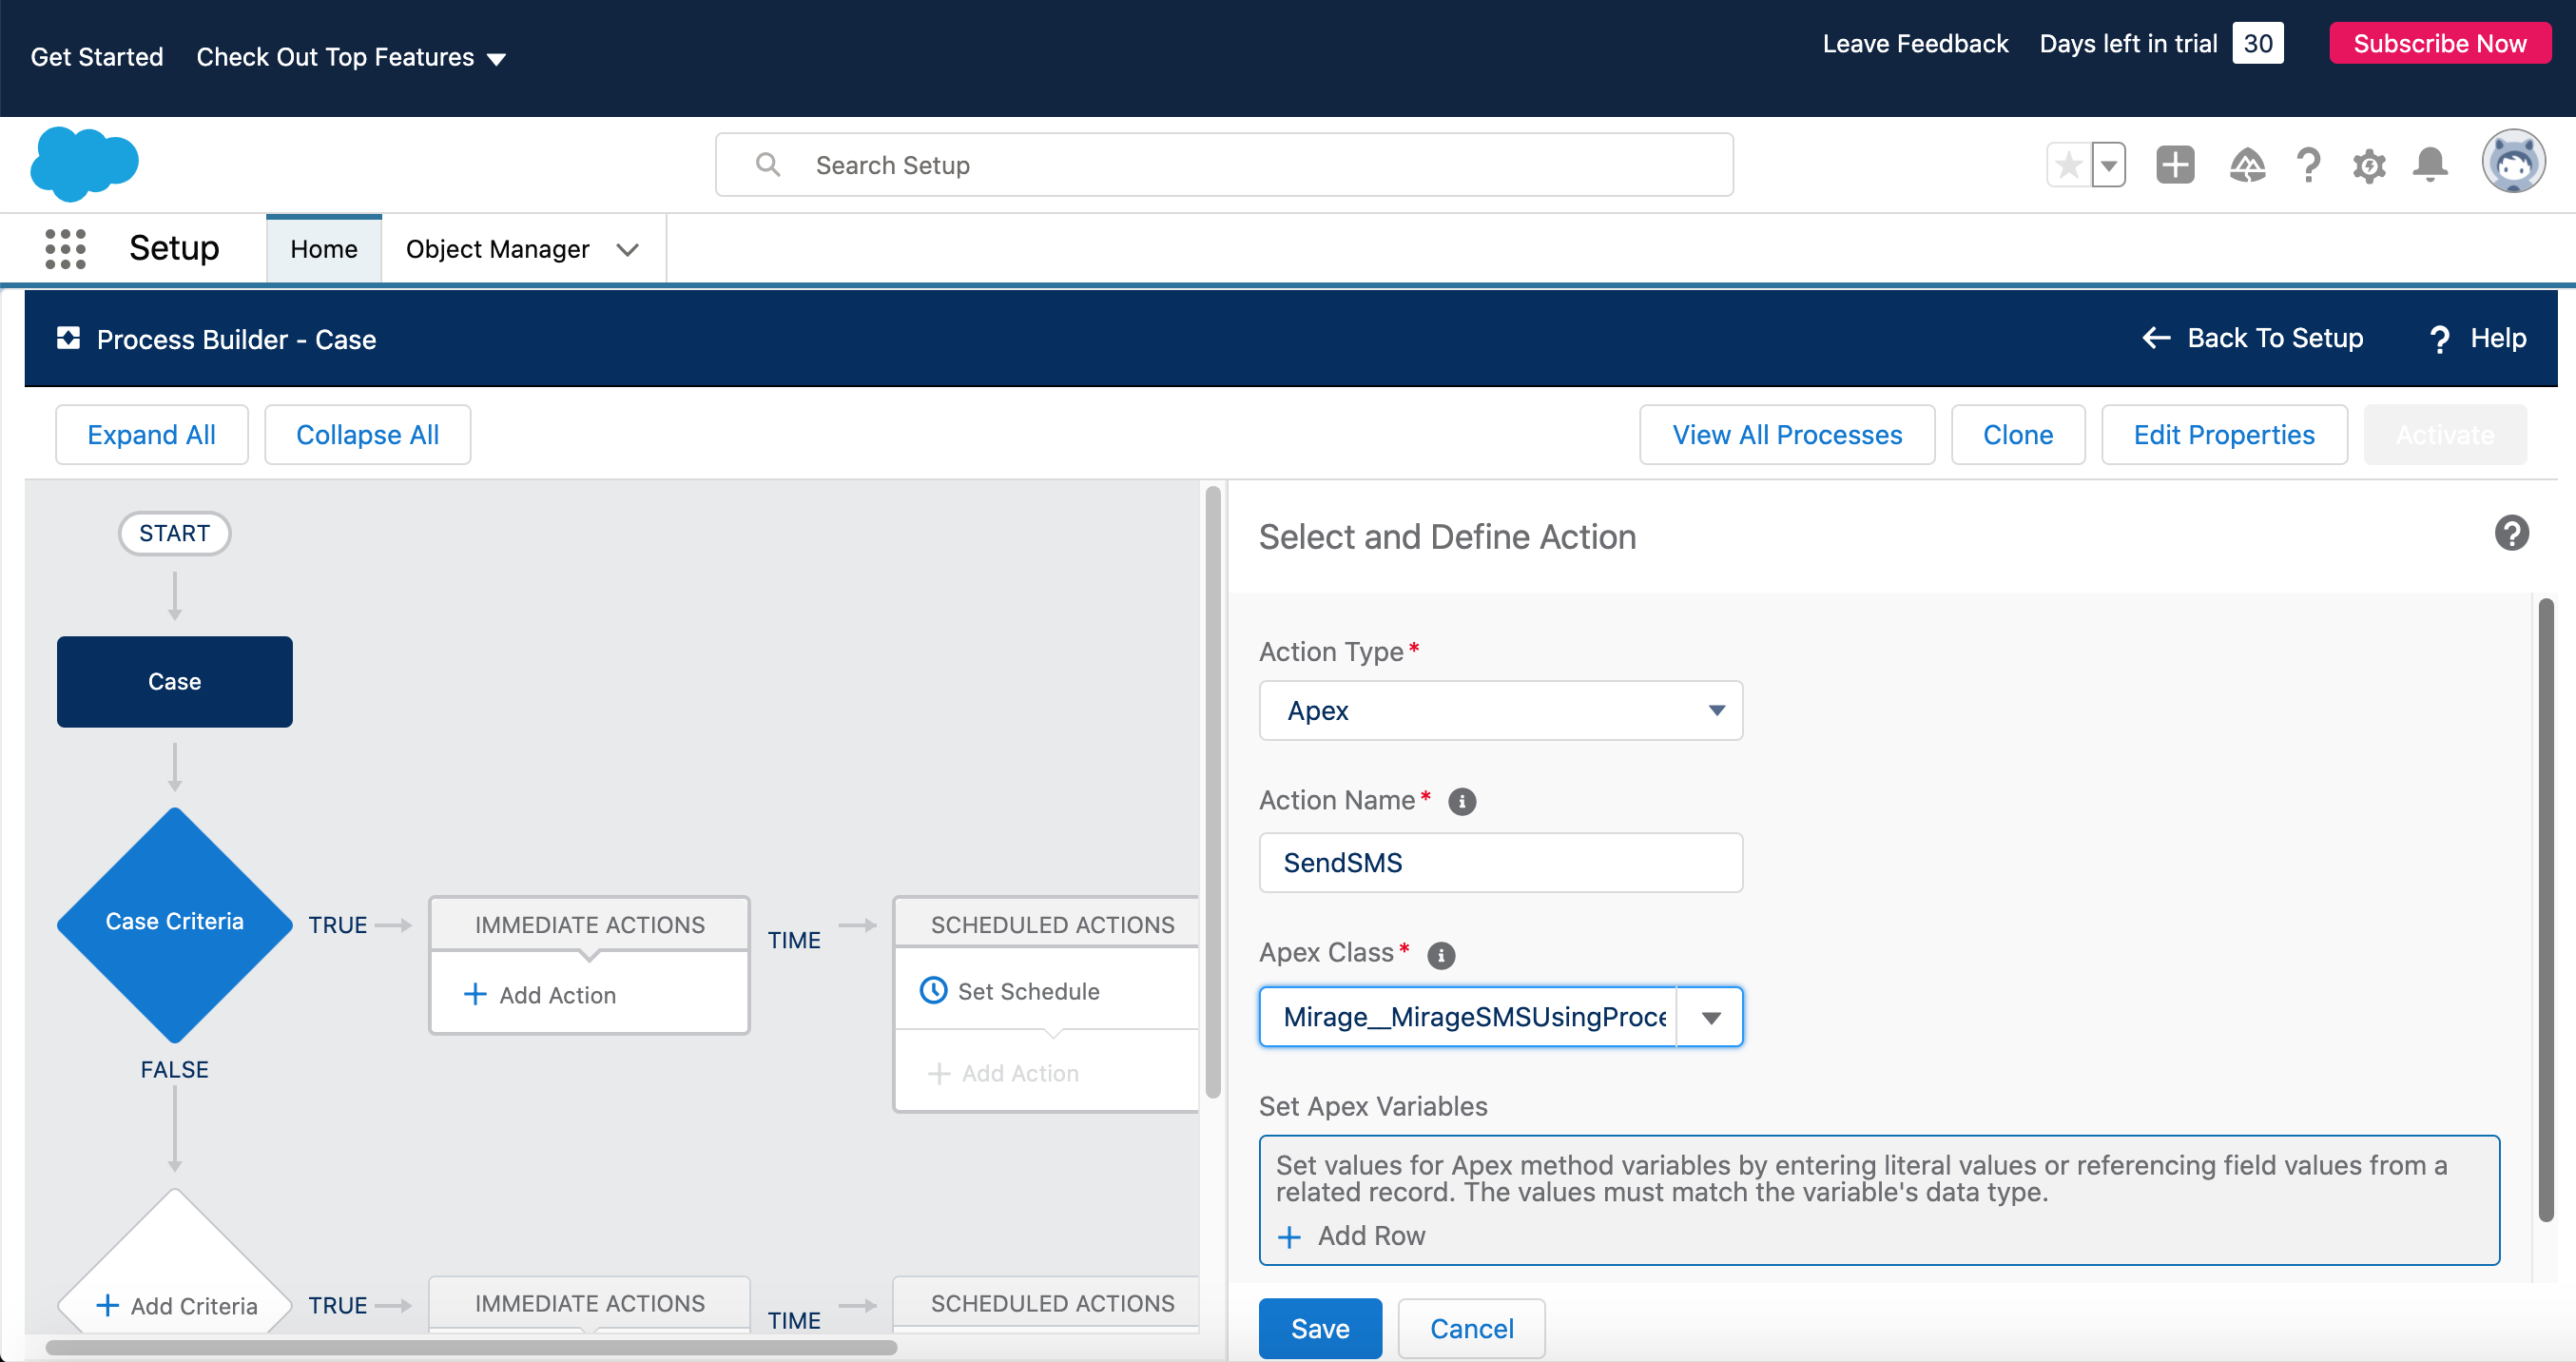Click the Collapse All button
This screenshot has width=2576, height=1362.
pyautogui.click(x=368, y=435)
